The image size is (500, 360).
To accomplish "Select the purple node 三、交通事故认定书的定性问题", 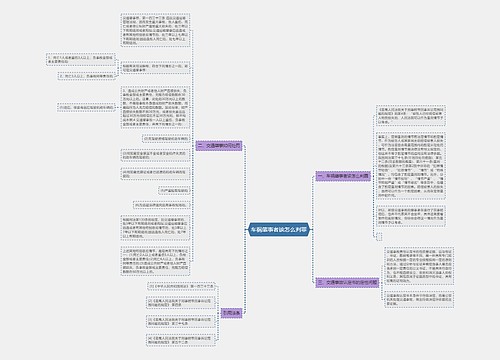I will [x=347, y=283].
